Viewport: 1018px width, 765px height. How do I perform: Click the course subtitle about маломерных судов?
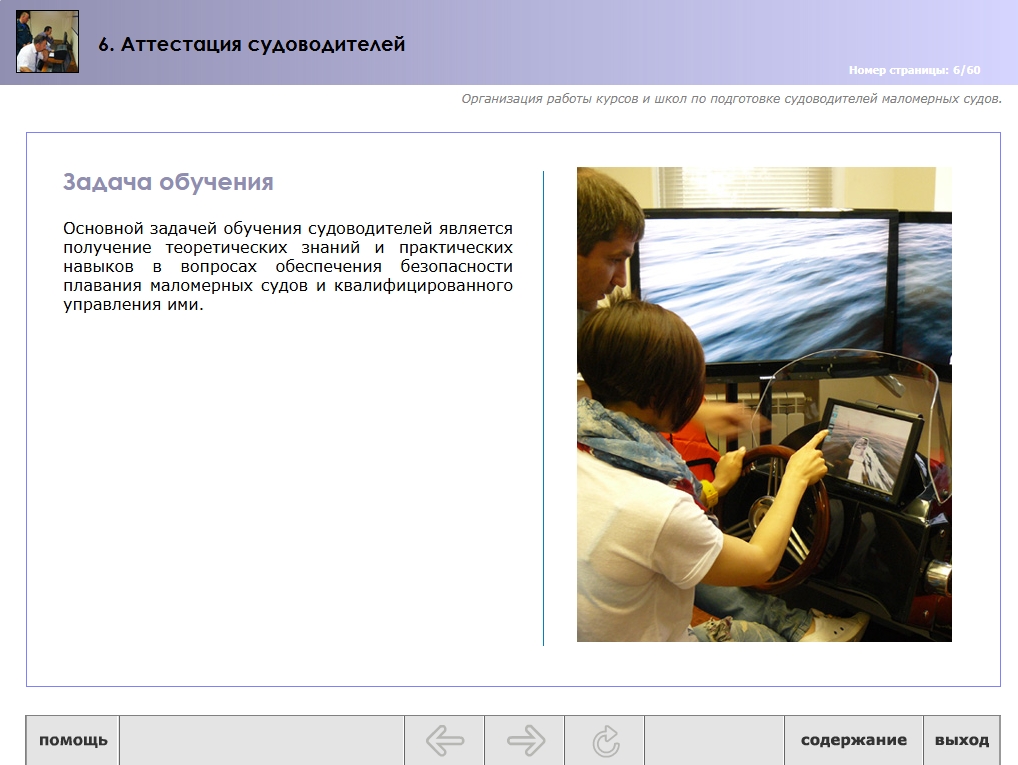click(x=732, y=99)
